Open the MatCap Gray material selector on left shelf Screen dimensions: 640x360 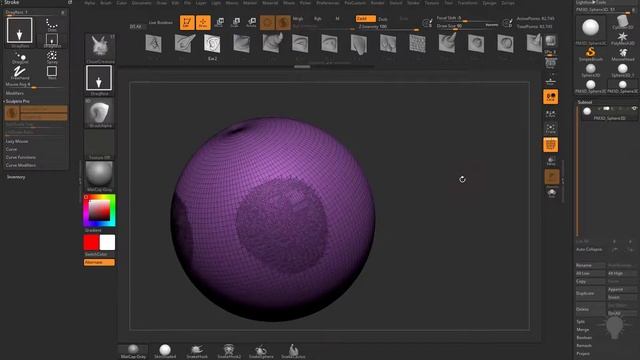click(x=99, y=176)
